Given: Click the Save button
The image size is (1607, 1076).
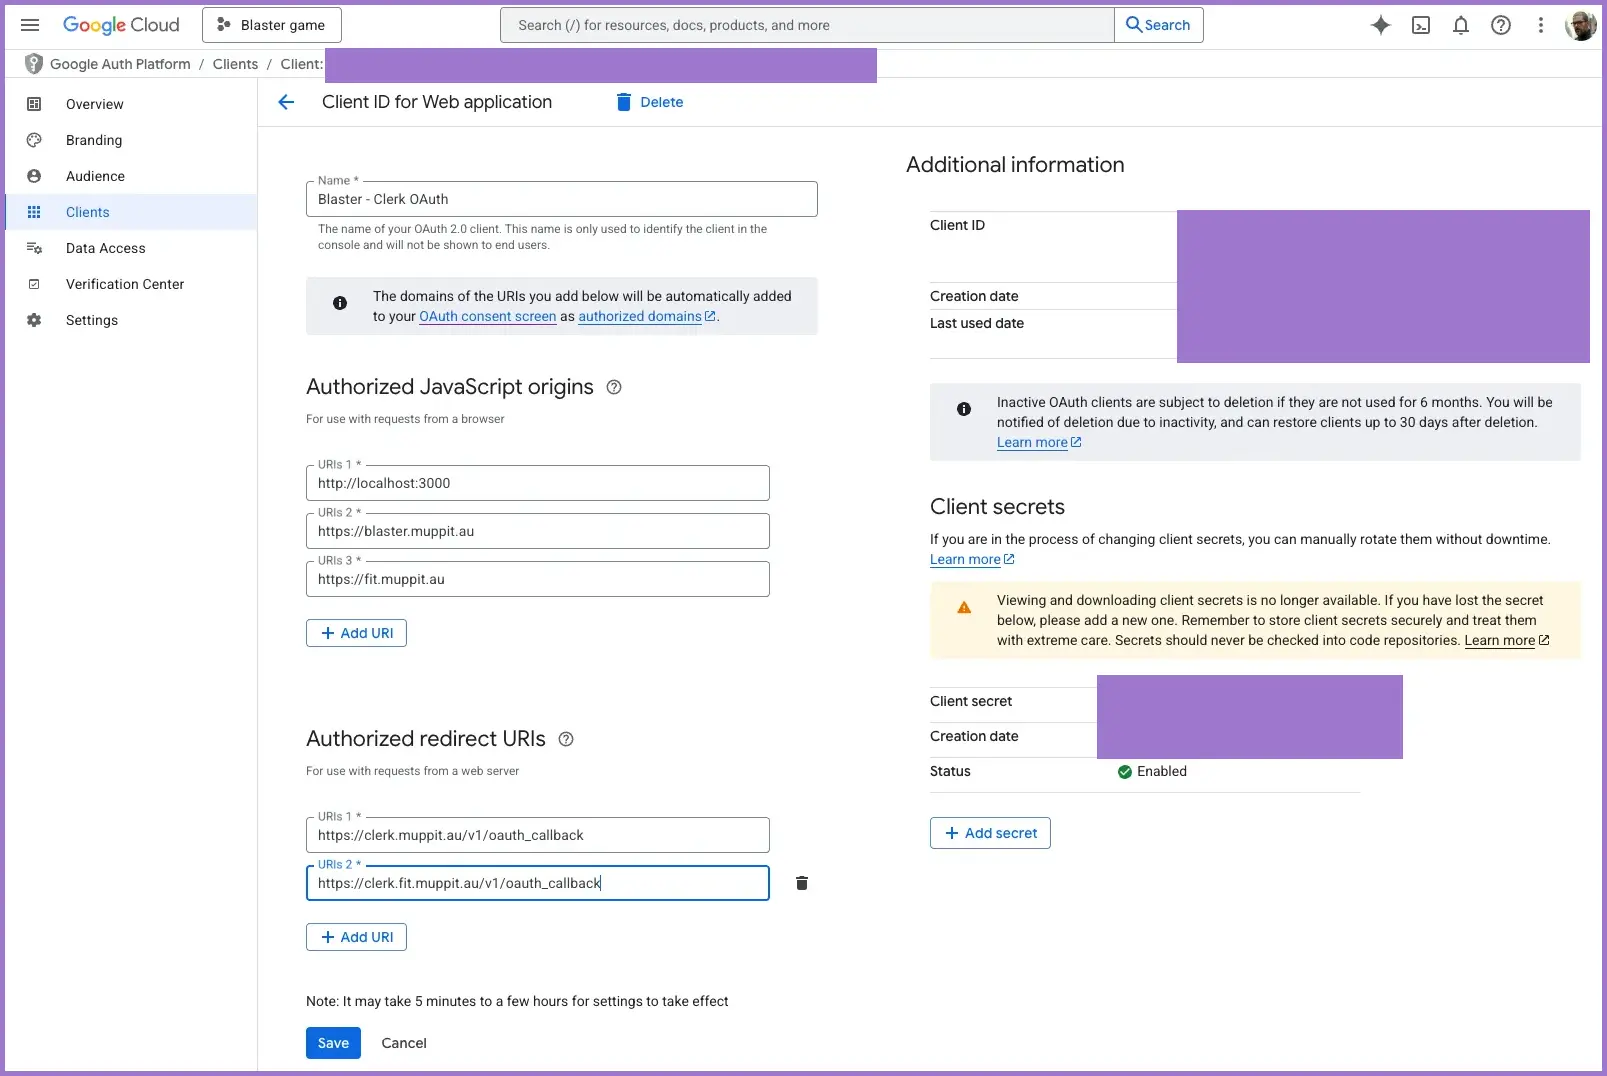Looking at the screenshot, I should tap(333, 1043).
